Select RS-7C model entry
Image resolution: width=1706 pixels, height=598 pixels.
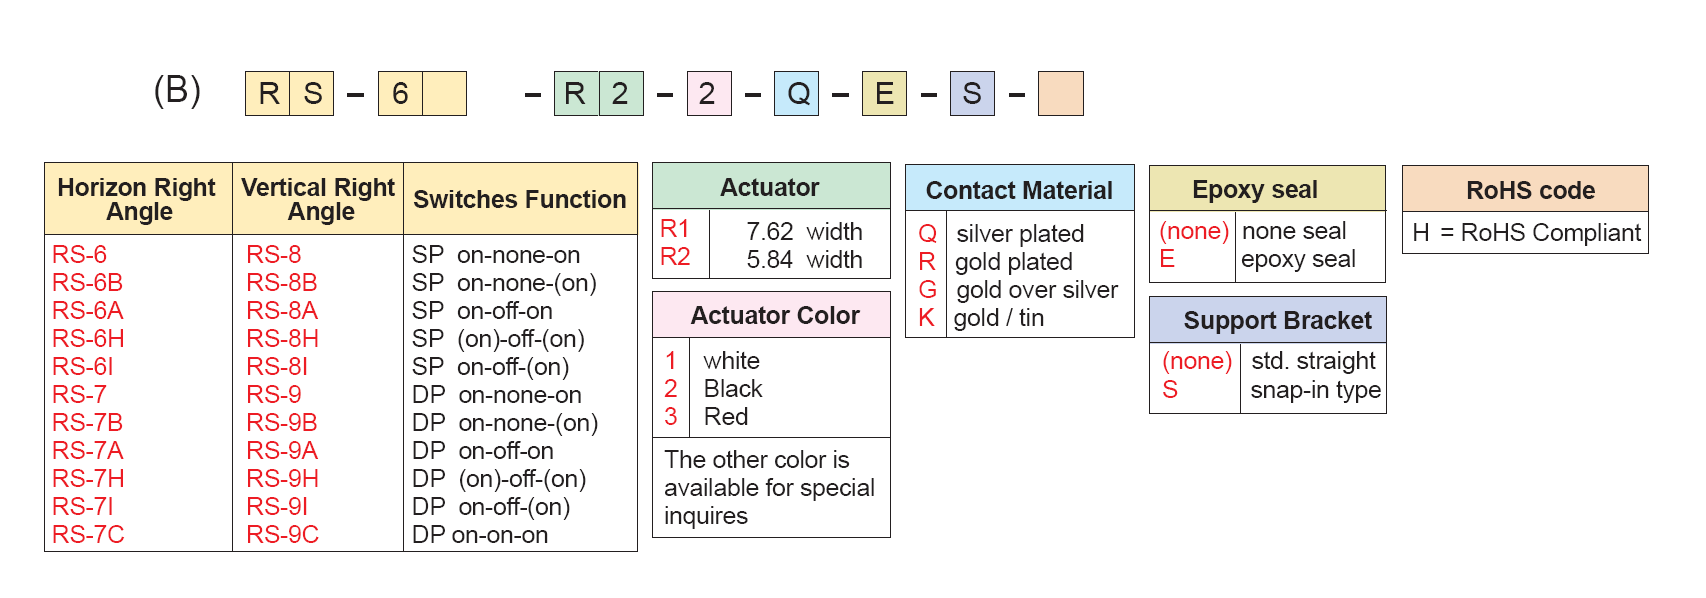click(89, 535)
